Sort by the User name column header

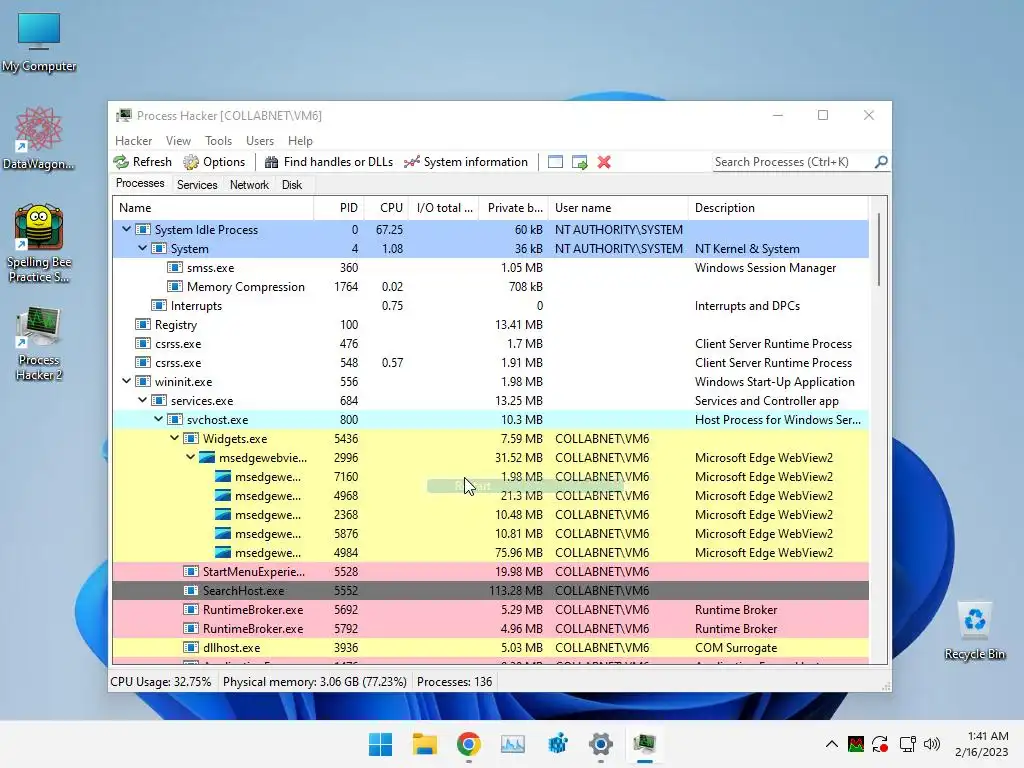tap(618, 208)
